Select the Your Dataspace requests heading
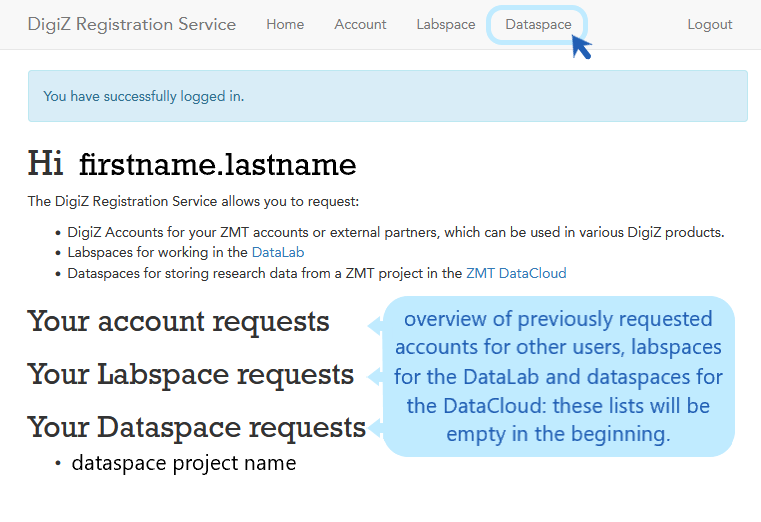The height and width of the screenshot is (522, 761). (x=196, y=427)
